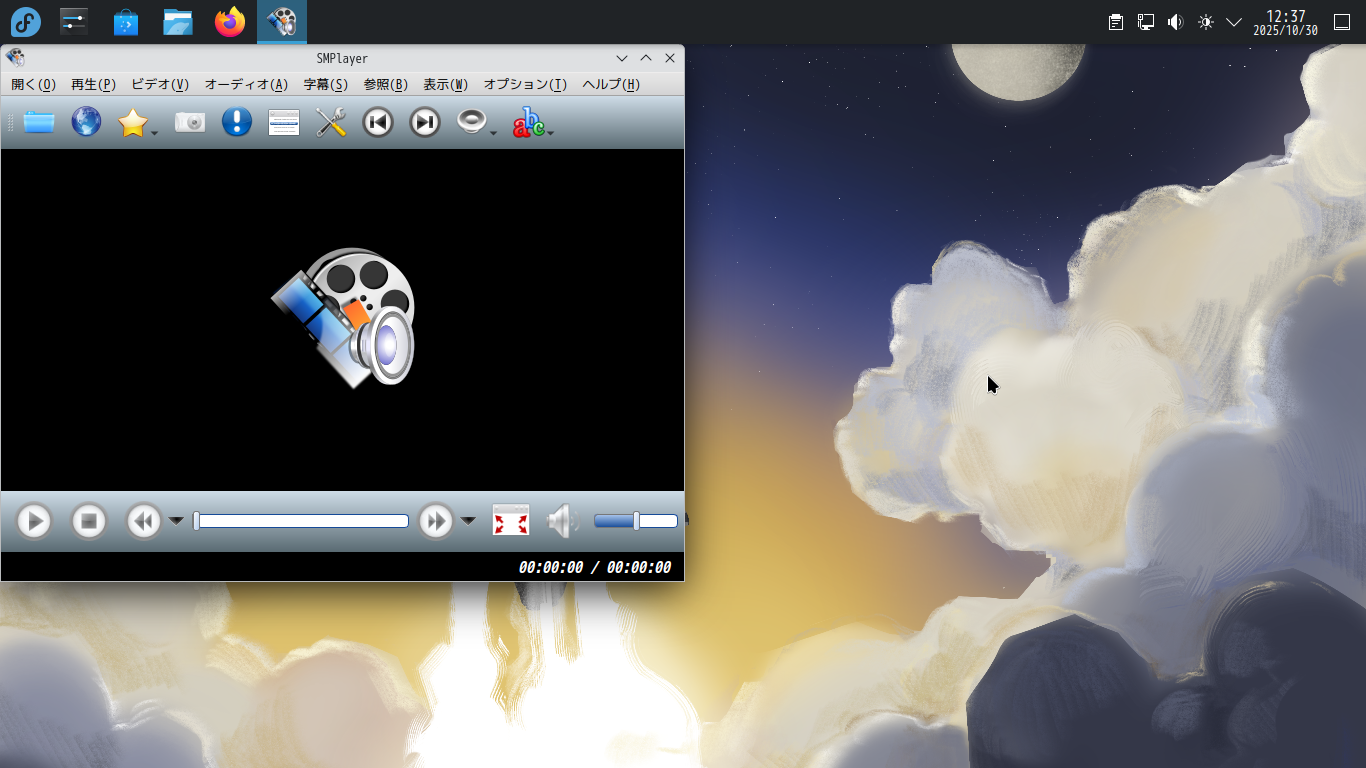Show hidden system tray icons arrow
Image resolution: width=1366 pixels, height=768 pixels.
1234,22
